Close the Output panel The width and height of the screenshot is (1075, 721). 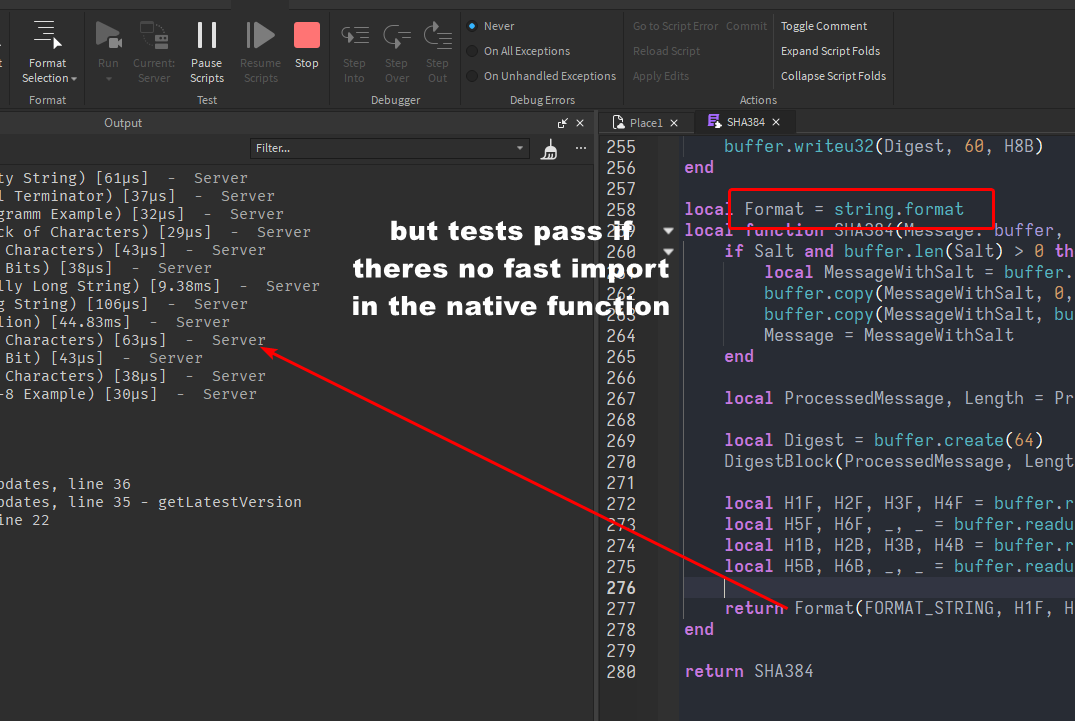(x=580, y=123)
